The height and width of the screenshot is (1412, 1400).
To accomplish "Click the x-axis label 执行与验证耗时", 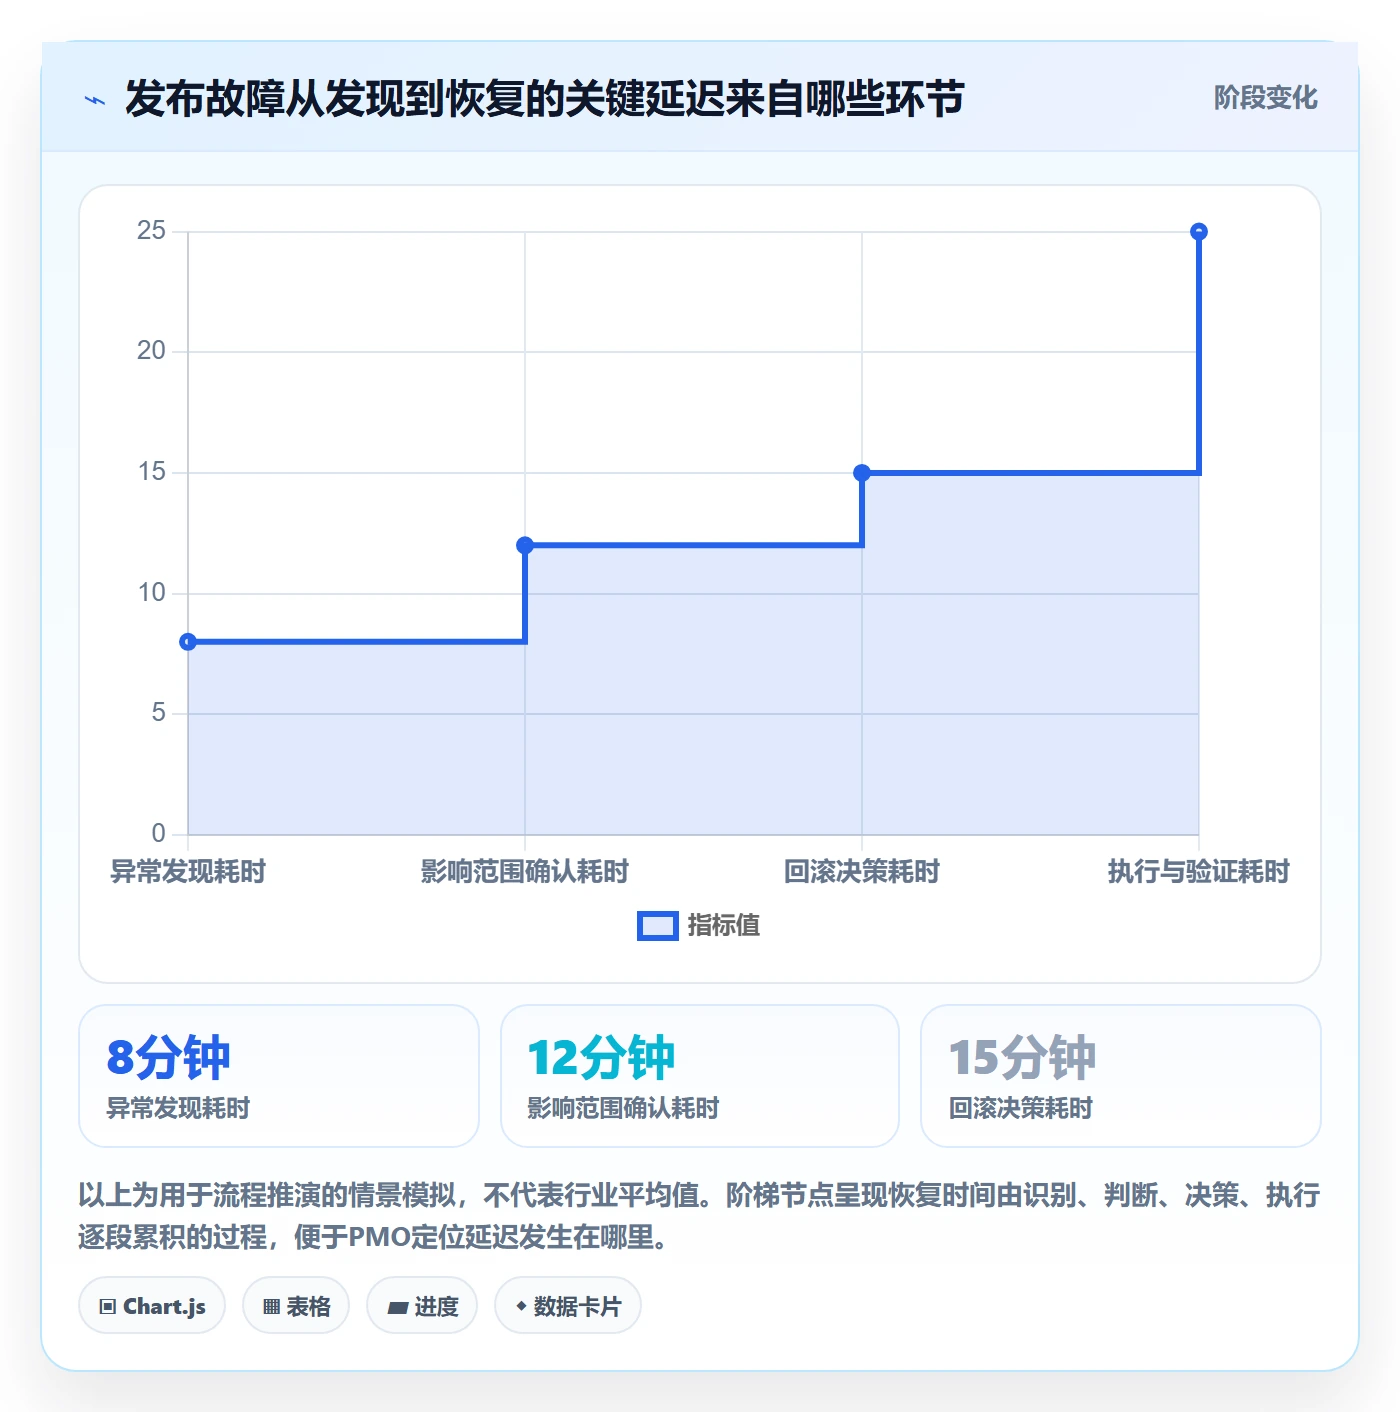I will click(x=1199, y=871).
